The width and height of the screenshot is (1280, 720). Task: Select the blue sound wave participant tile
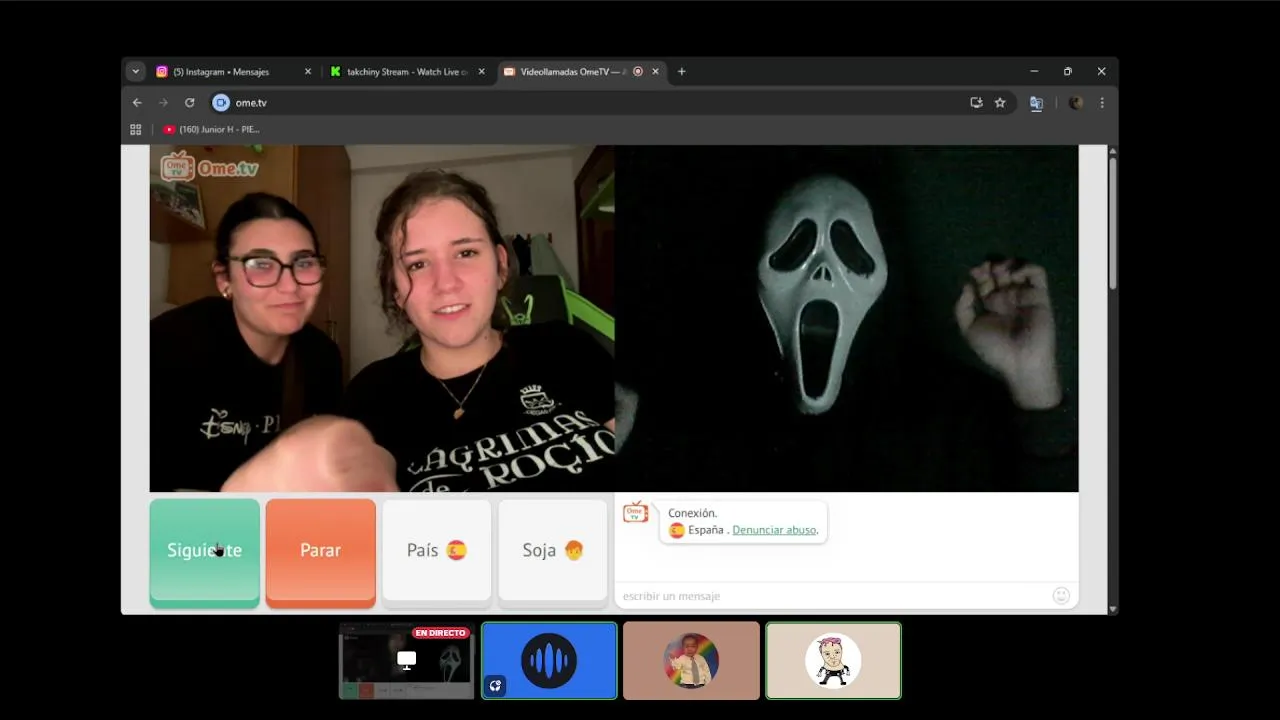click(x=549, y=660)
